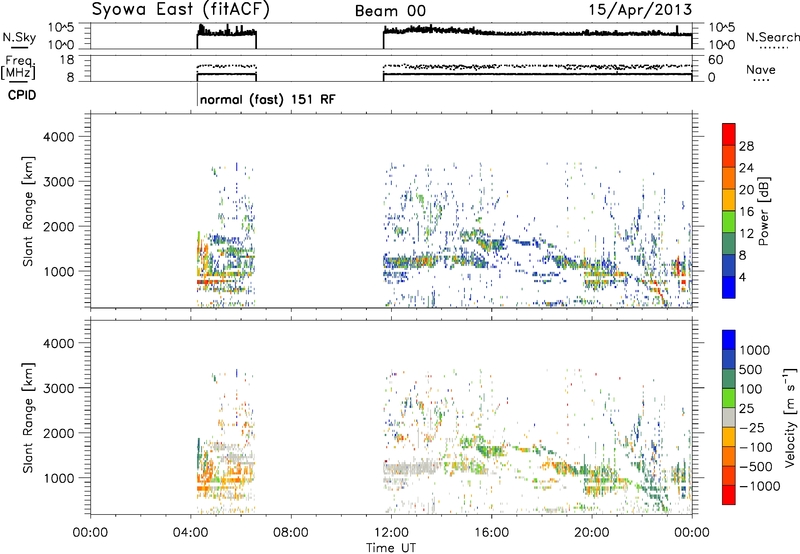This screenshot has height=554, width=800.
Task: Select the 16:00 time tick label
Action: click(x=491, y=533)
